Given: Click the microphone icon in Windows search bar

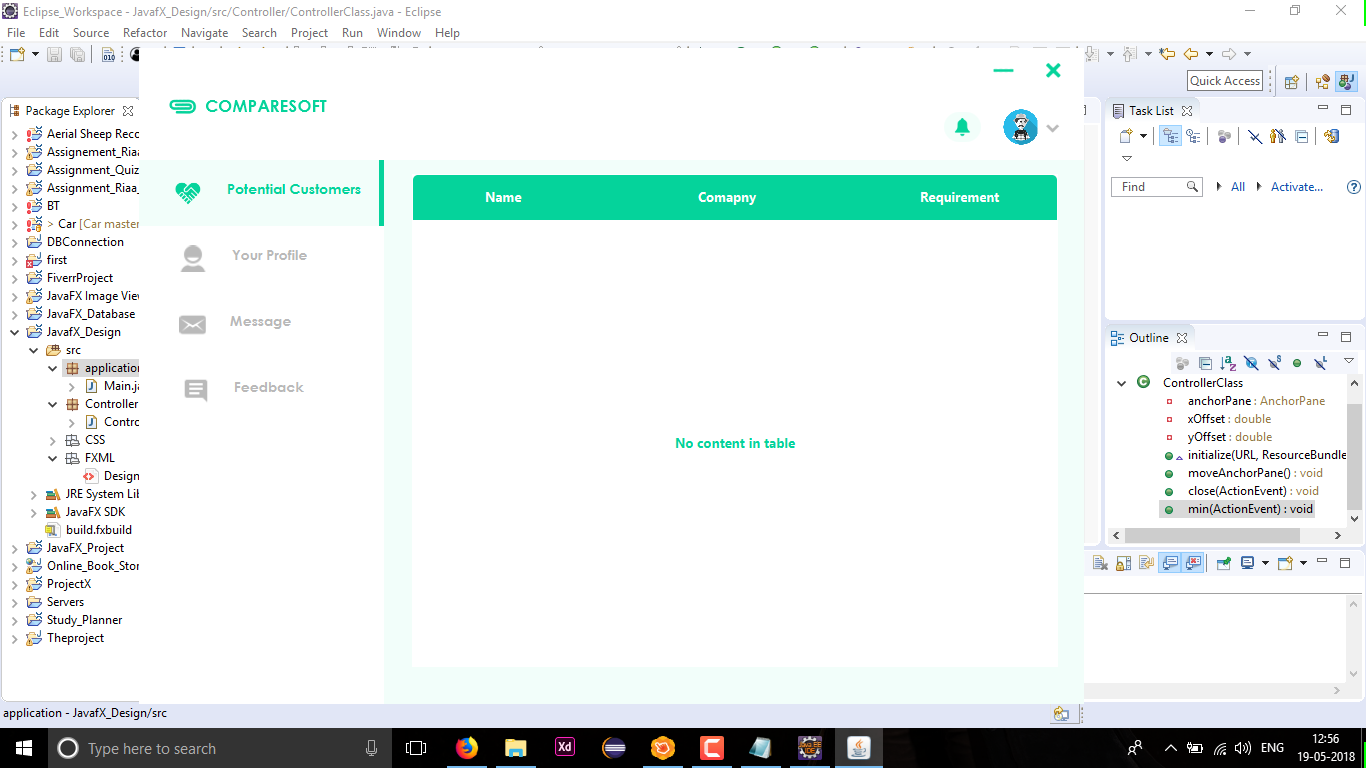Looking at the screenshot, I should click(x=372, y=747).
